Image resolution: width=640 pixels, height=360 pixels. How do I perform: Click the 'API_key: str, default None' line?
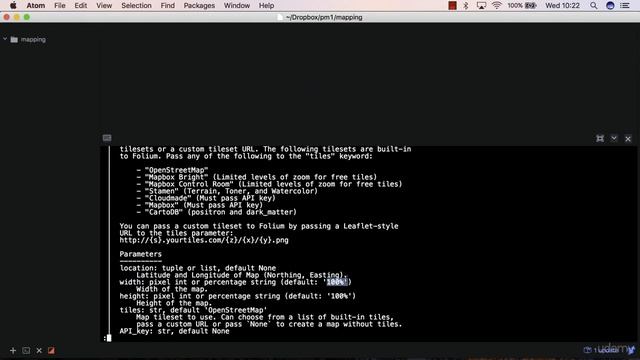[174, 331]
